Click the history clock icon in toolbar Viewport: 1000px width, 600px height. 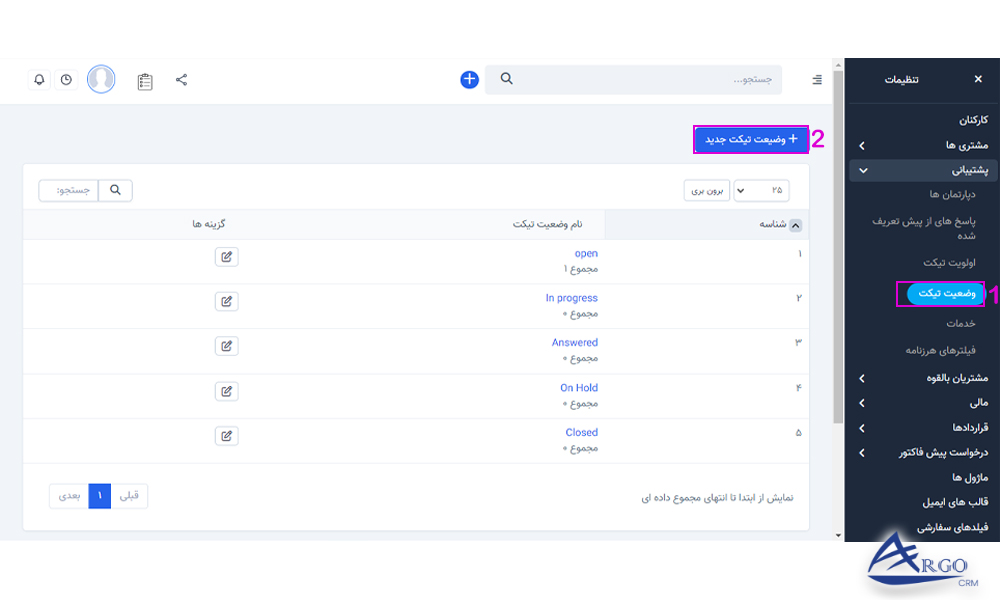[66, 78]
